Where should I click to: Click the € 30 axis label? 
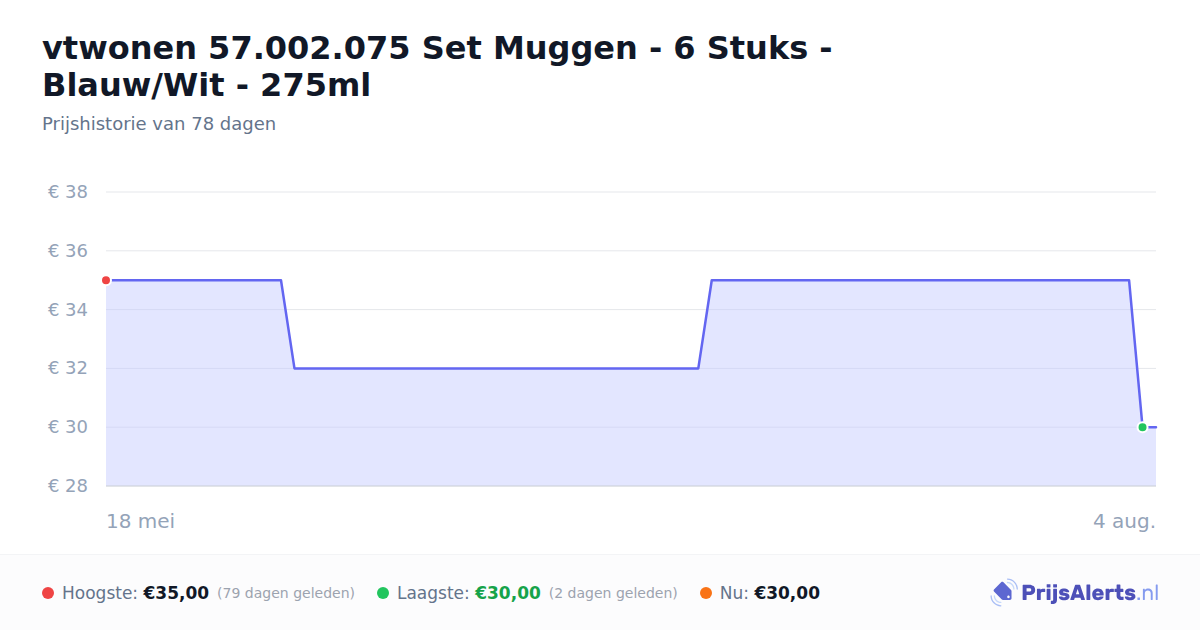tap(68, 427)
